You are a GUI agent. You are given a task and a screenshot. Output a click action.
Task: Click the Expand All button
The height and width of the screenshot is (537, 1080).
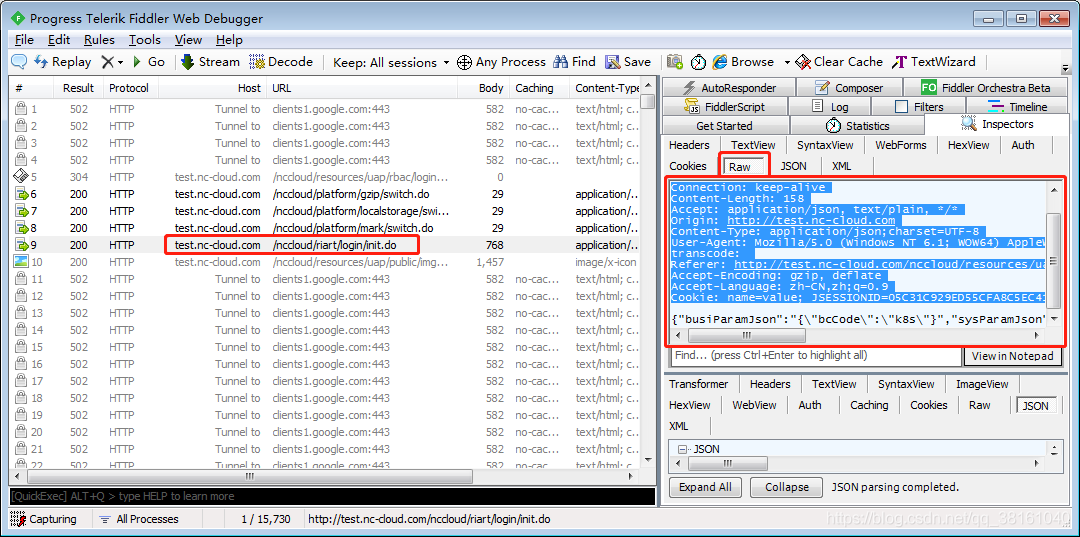click(705, 487)
